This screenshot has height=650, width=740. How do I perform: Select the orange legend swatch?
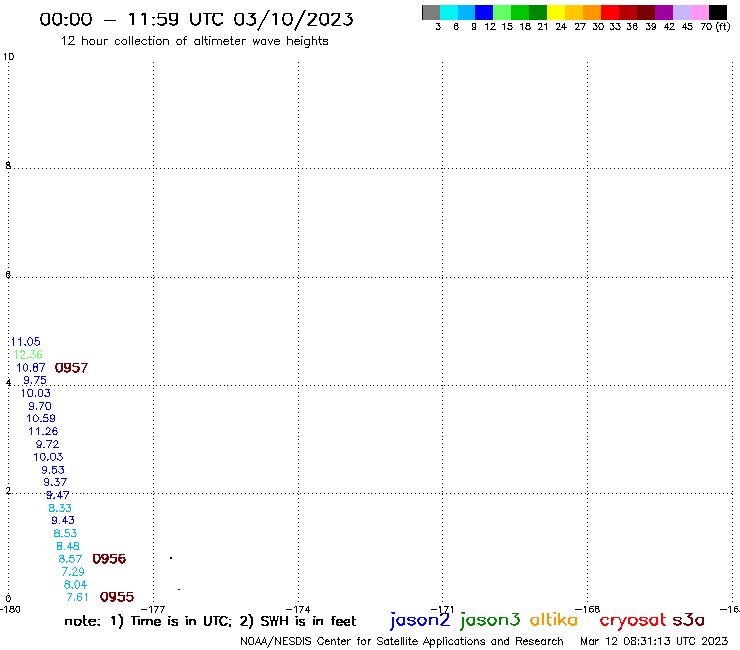pos(592,12)
